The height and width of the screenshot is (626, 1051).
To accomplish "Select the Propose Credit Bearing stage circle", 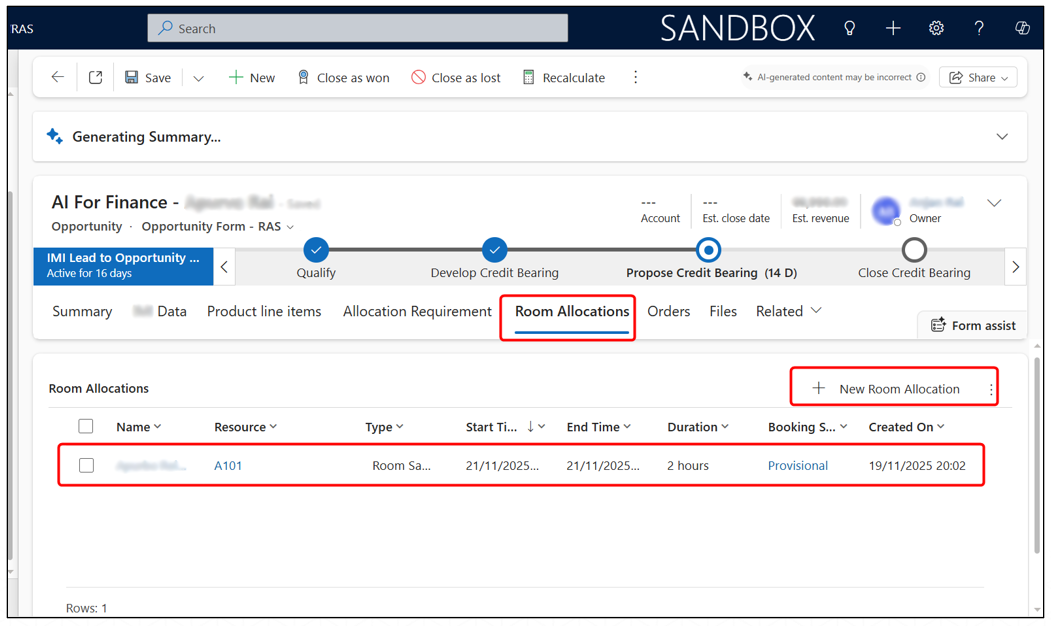I will point(708,249).
